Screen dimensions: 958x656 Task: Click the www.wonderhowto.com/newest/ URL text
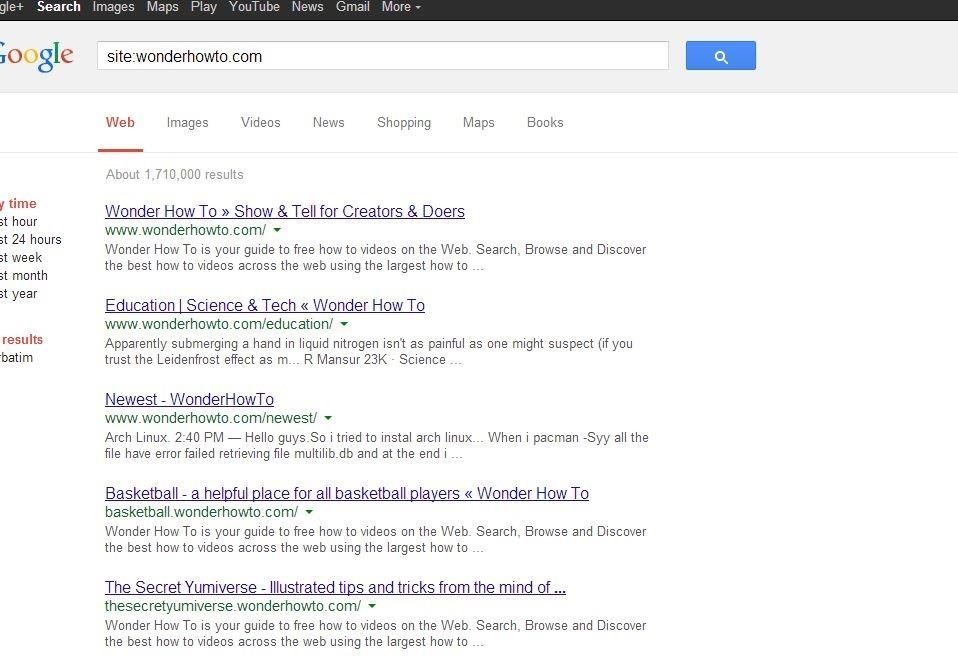coord(211,418)
